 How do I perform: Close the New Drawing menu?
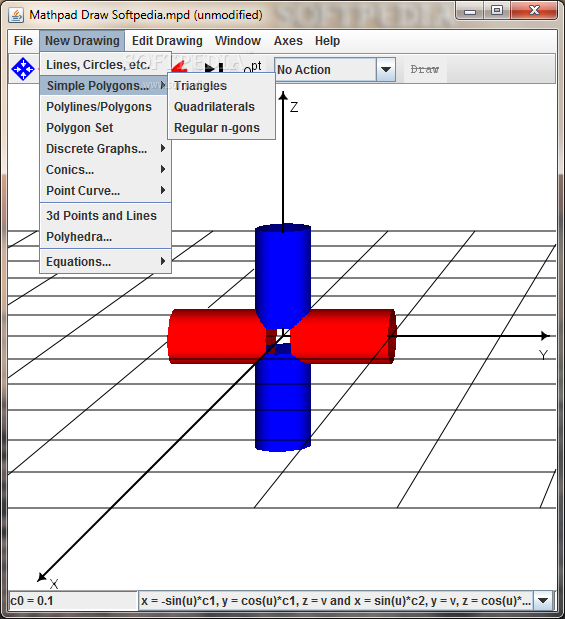(x=82, y=41)
